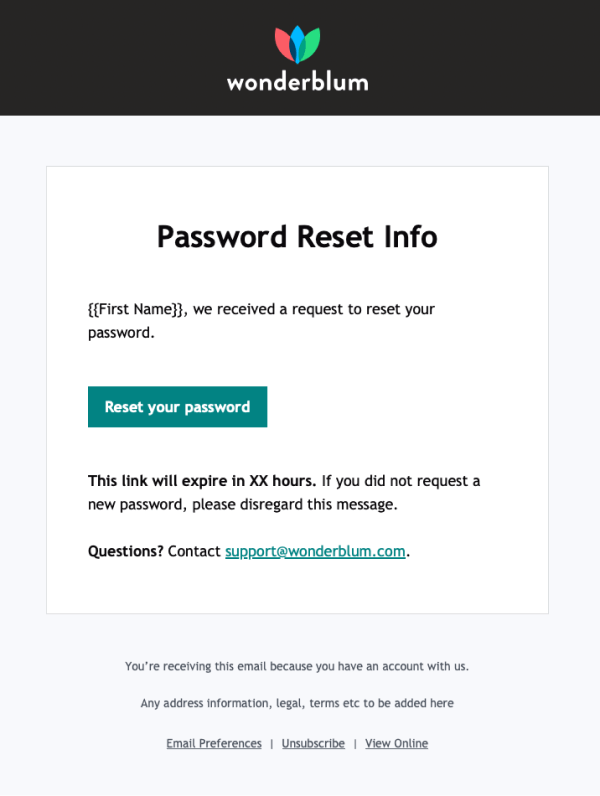Click the wonderblum wordmark text
The image size is (600, 796).
(297, 82)
